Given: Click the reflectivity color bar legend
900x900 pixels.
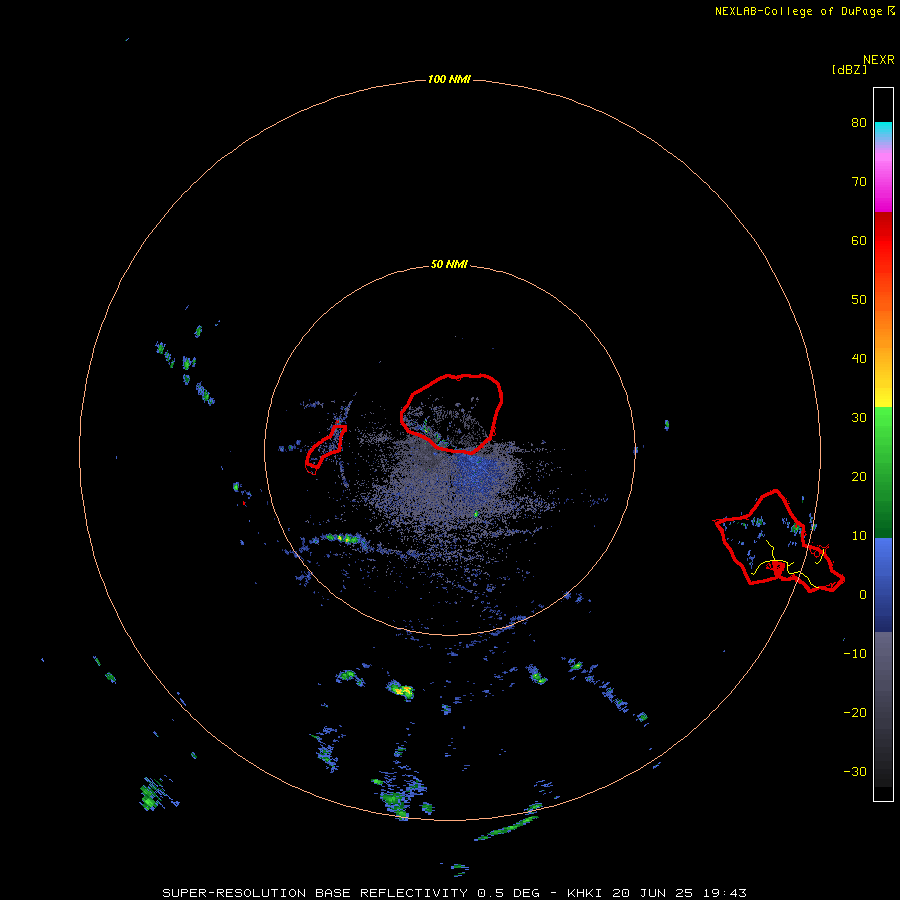Looking at the screenshot, I should pyautogui.click(x=883, y=444).
